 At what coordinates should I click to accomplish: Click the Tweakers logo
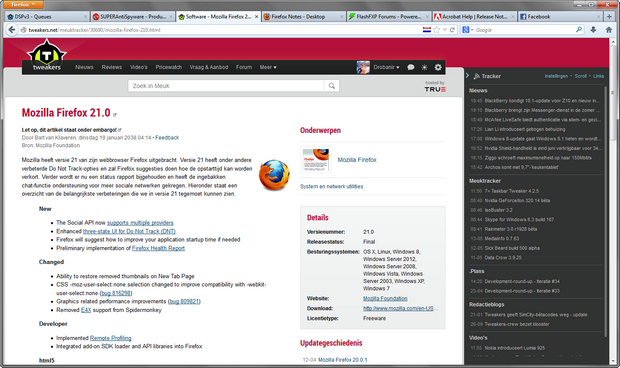[47, 56]
